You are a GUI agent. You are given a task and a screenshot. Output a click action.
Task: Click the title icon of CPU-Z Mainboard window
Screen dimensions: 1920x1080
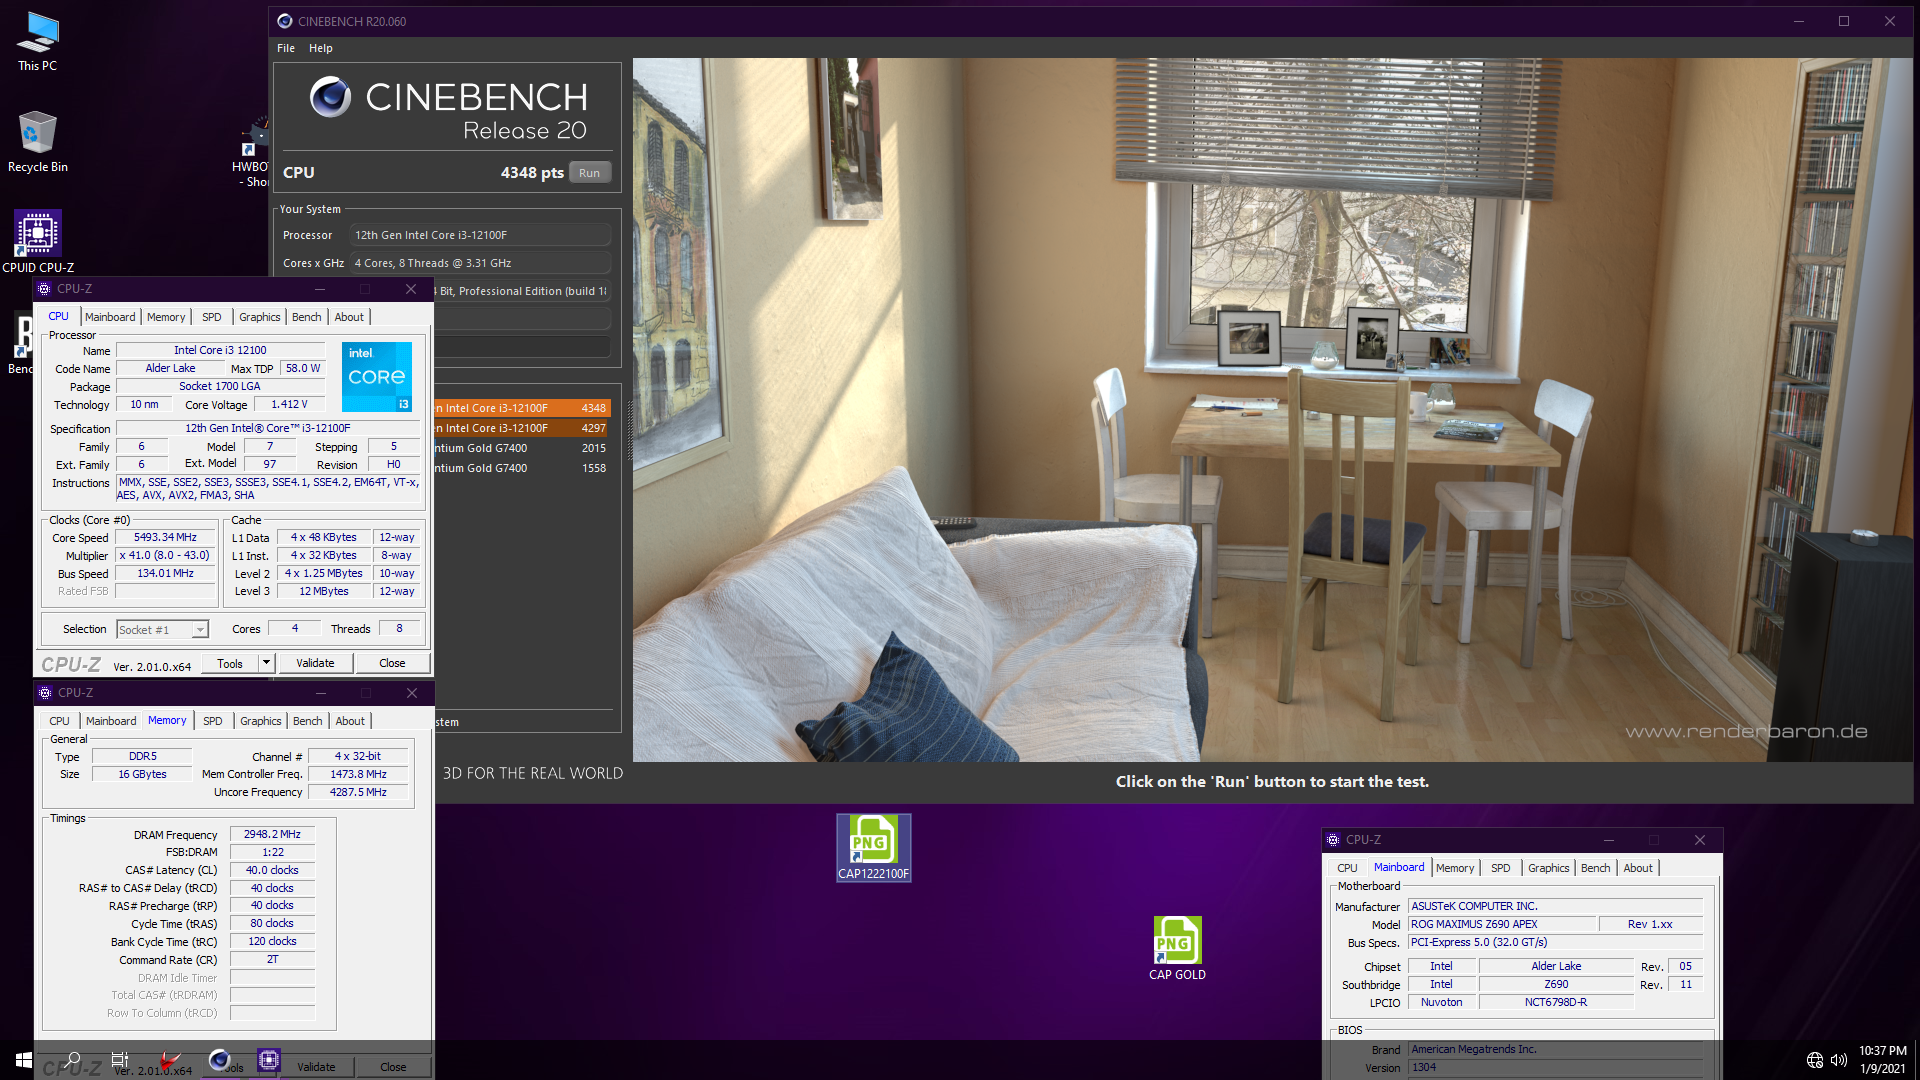[x=1333, y=840]
